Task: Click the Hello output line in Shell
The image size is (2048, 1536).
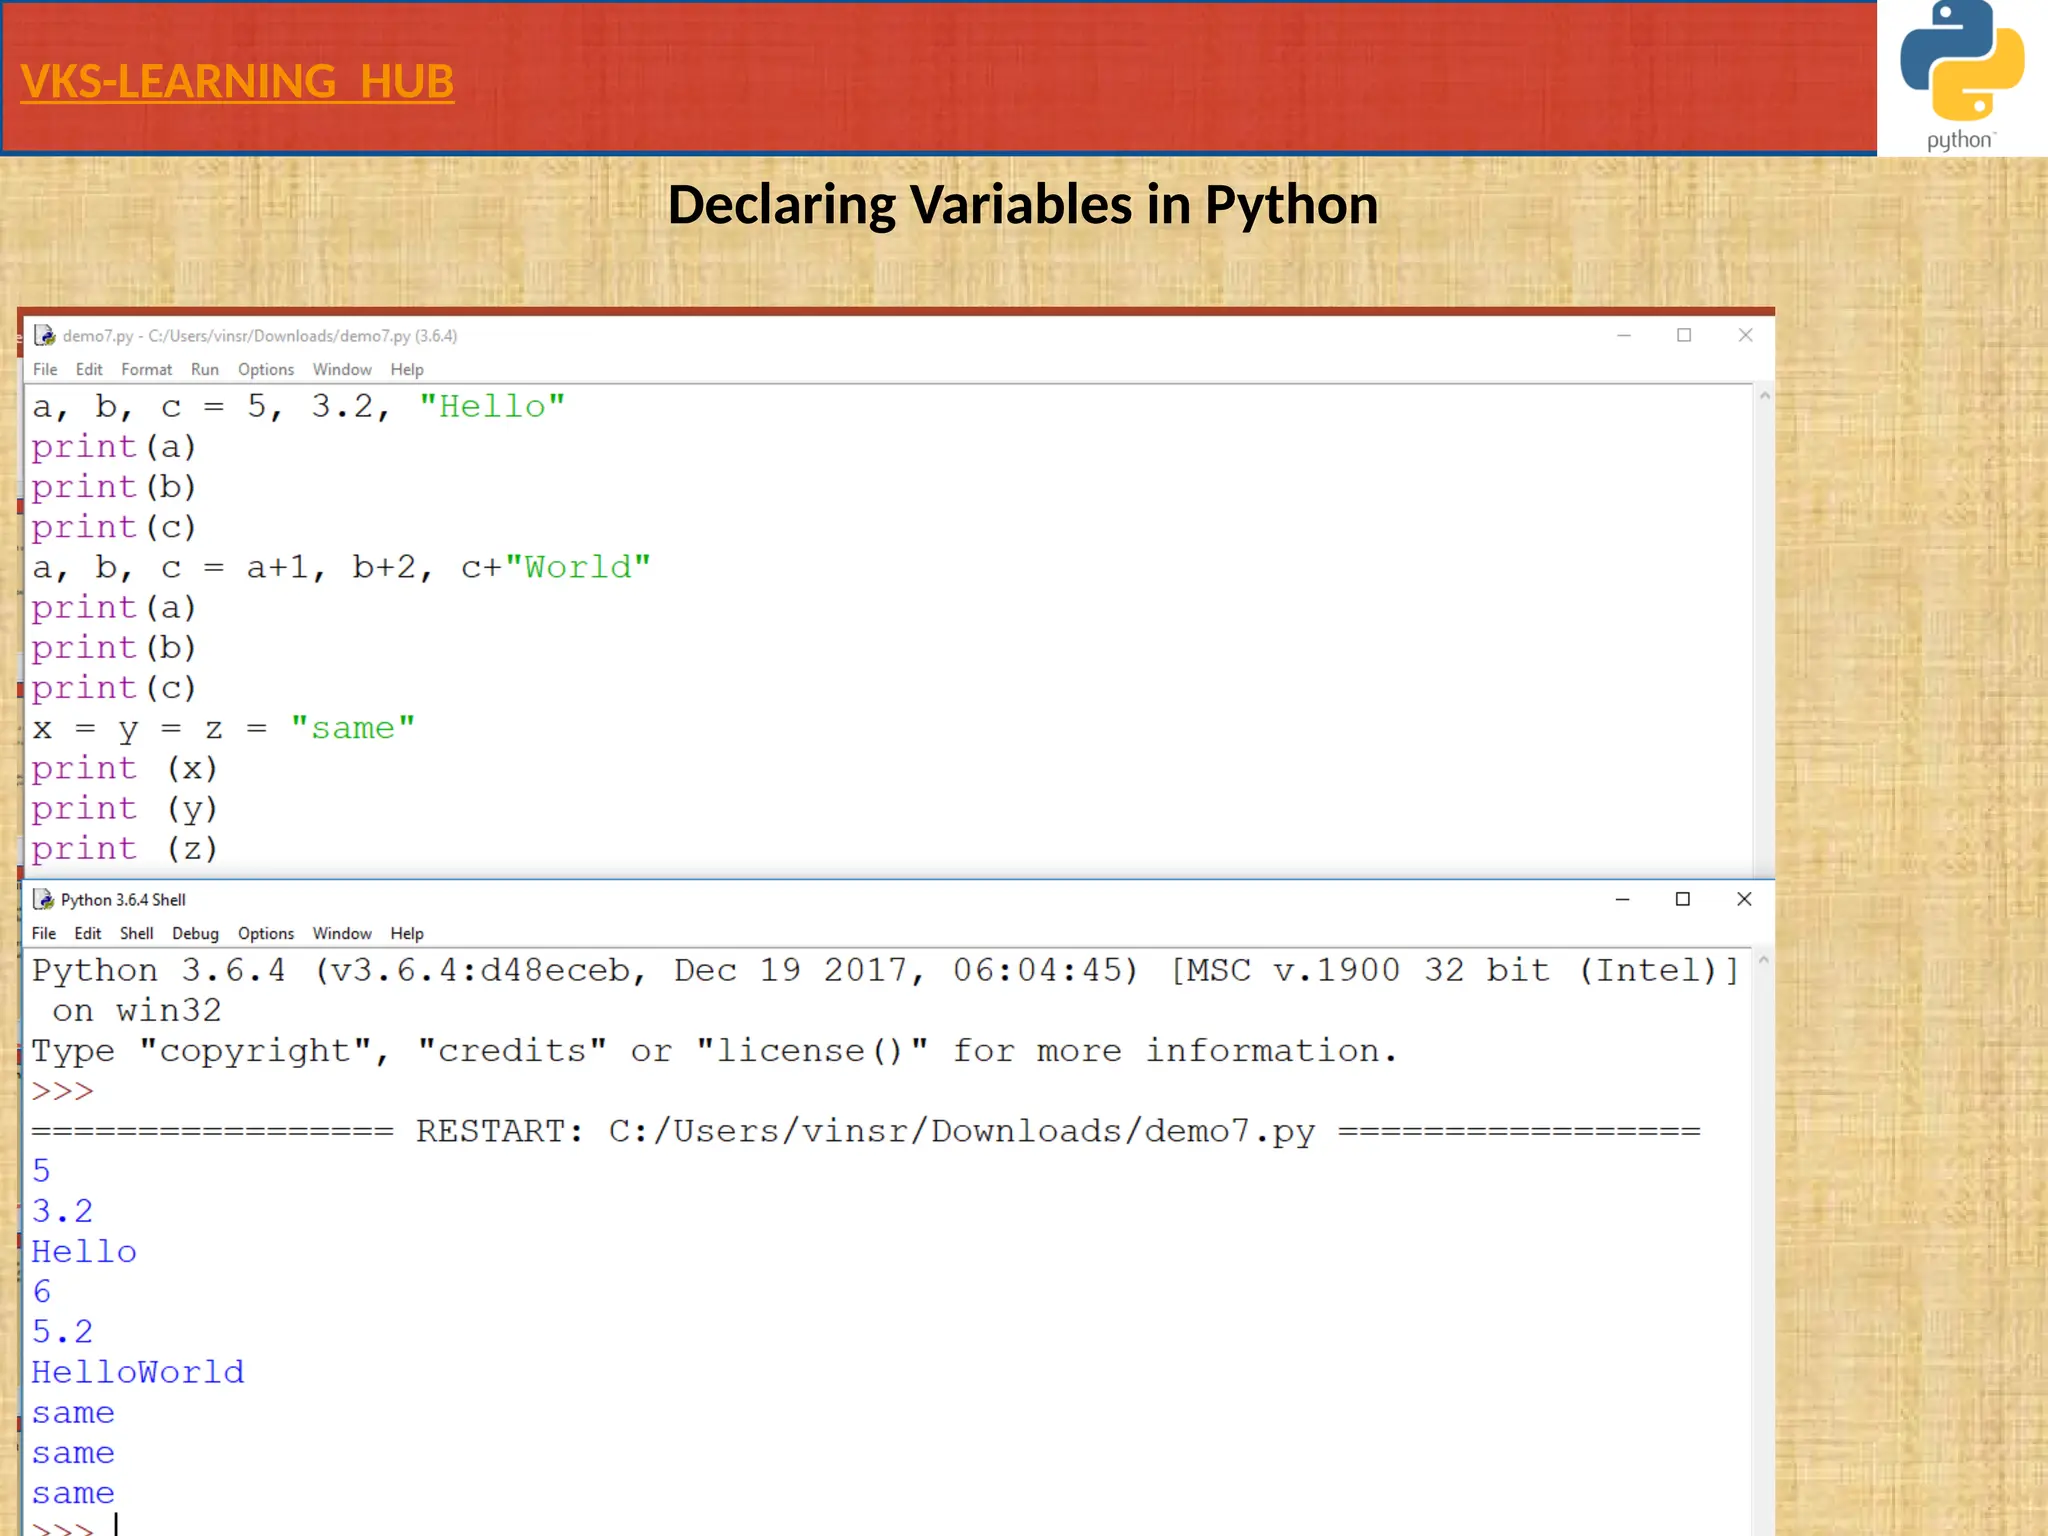Action: click(x=84, y=1252)
